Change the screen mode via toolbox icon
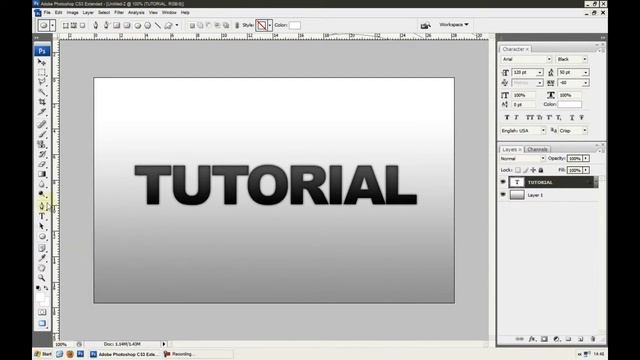The height and width of the screenshot is (360, 640). coord(42,323)
